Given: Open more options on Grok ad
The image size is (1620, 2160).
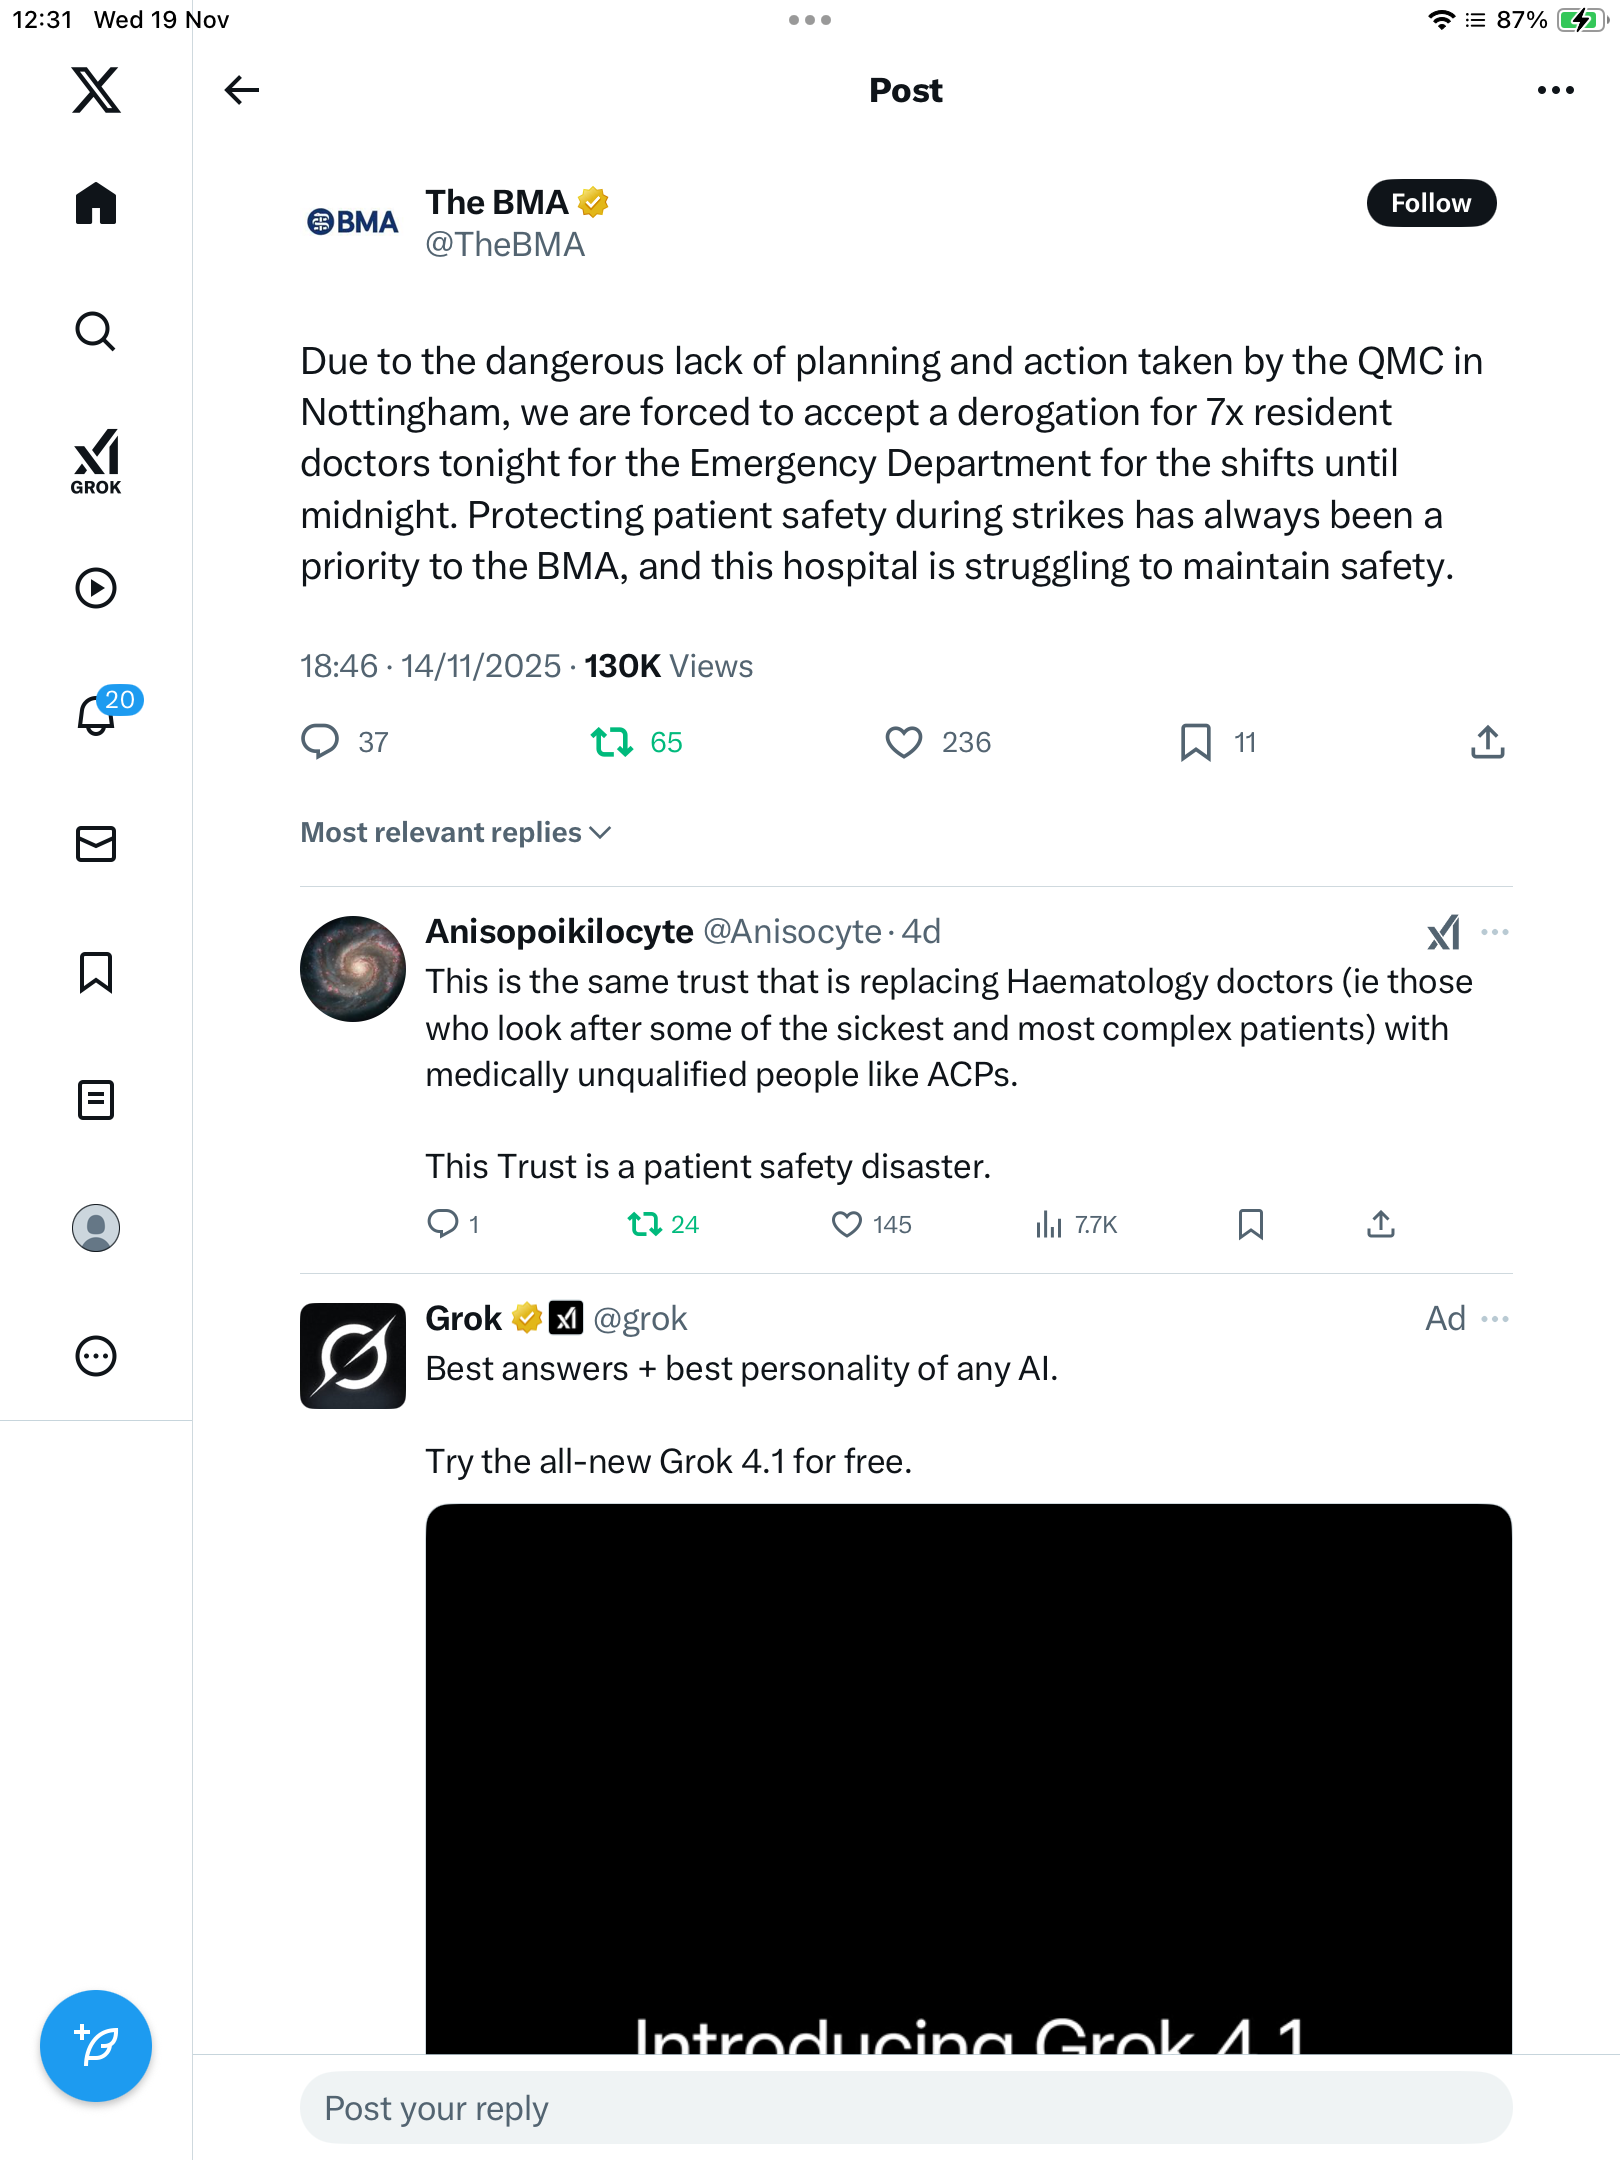Looking at the screenshot, I should (x=1495, y=1319).
